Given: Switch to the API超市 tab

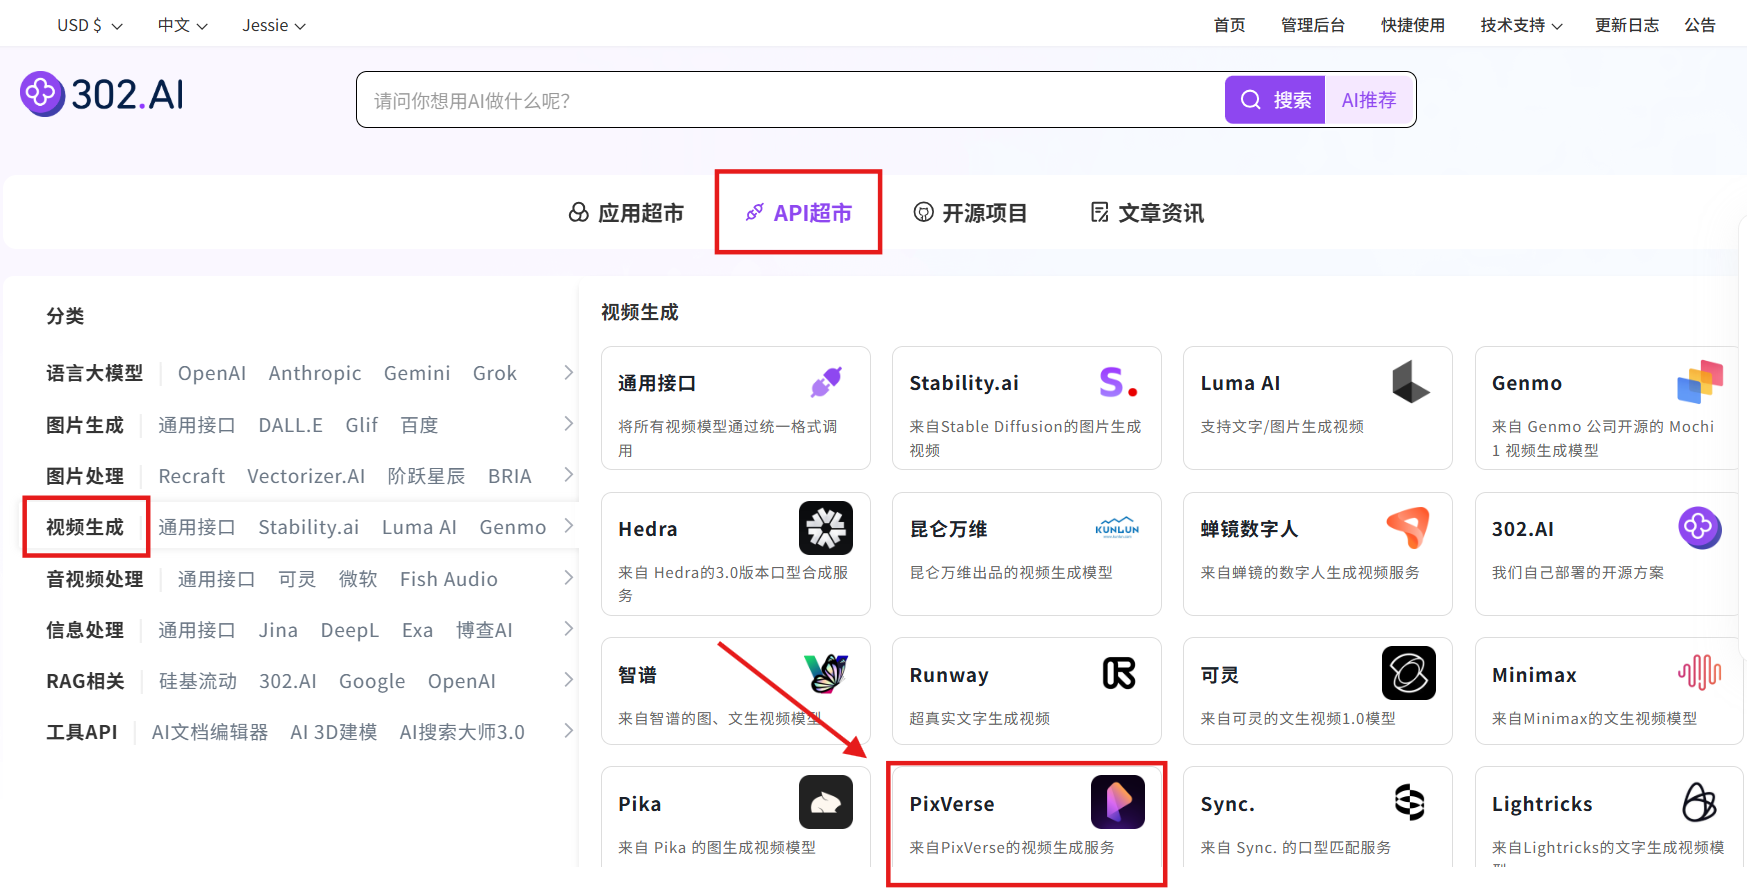Looking at the screenshot, I should point(798,213).
